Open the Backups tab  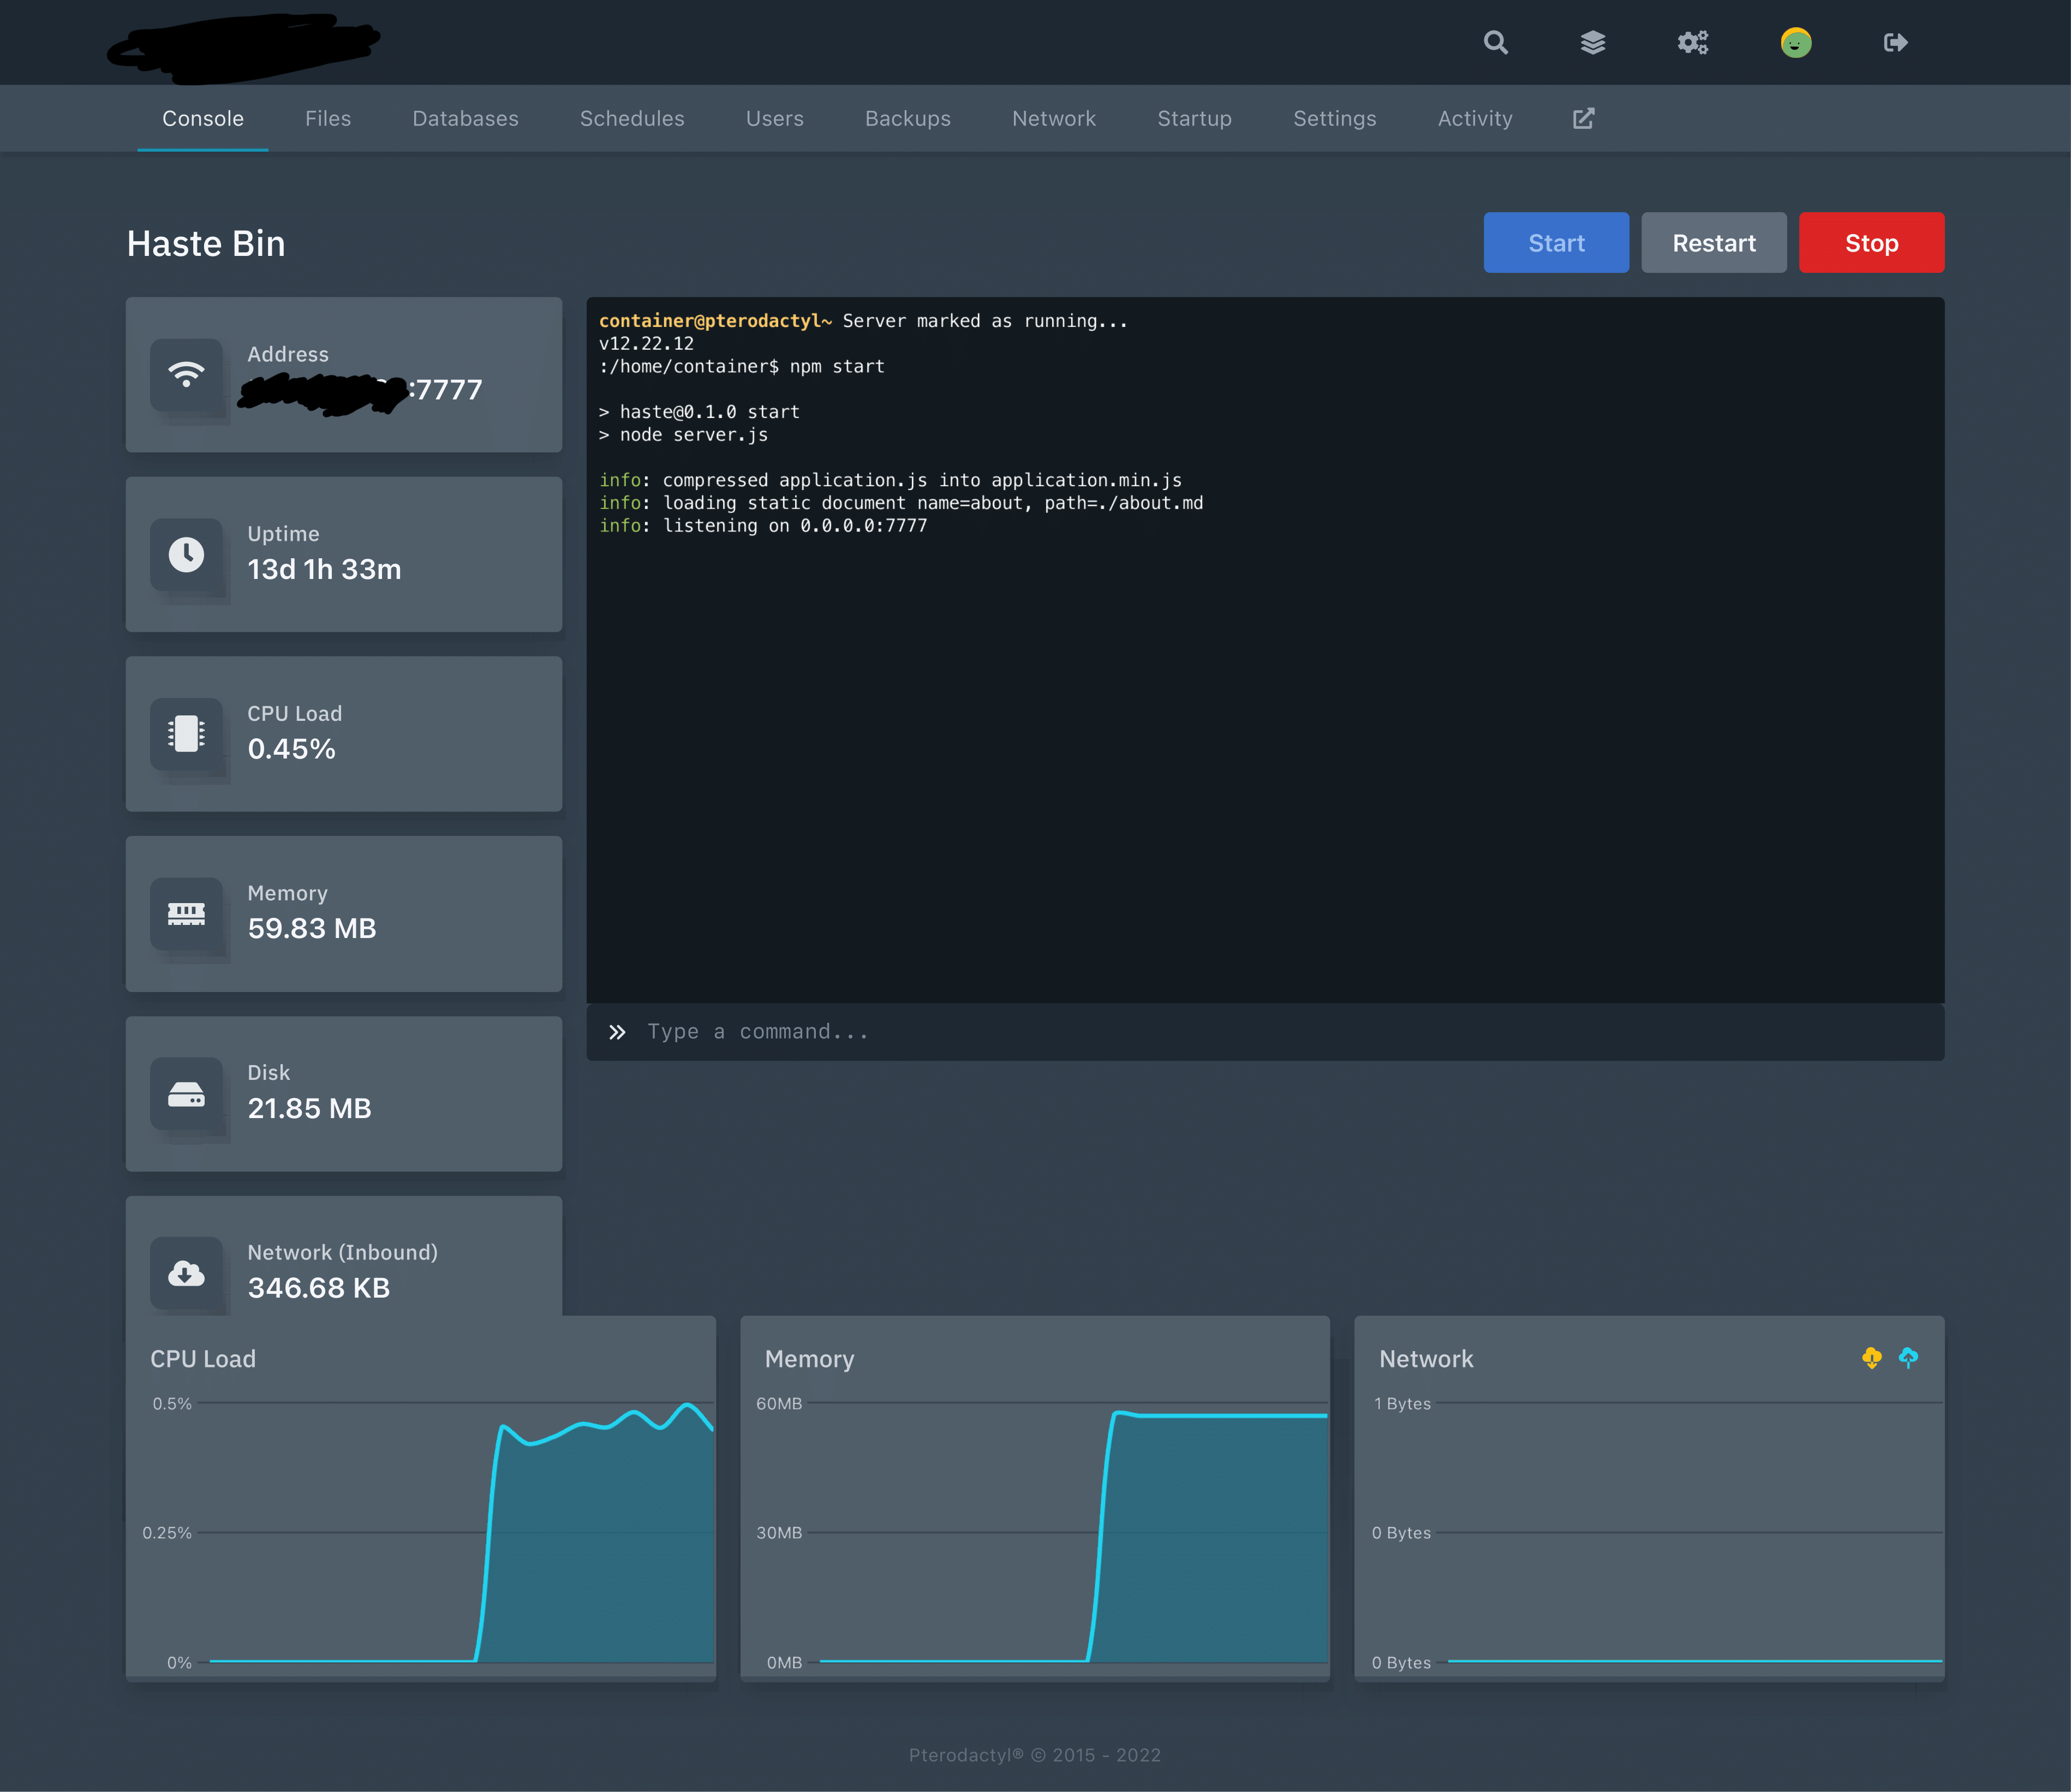908,118
